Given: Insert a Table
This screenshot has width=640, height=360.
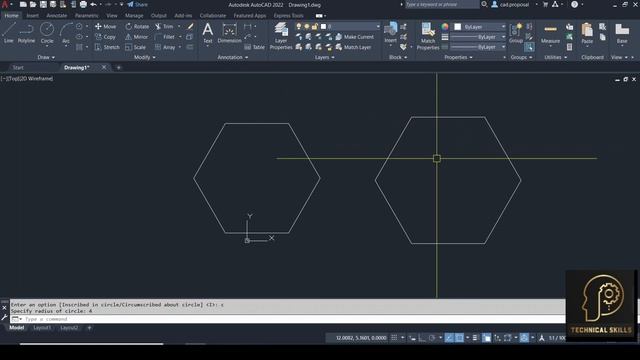Looking at the screenshot, I should [x=254, y=47].
